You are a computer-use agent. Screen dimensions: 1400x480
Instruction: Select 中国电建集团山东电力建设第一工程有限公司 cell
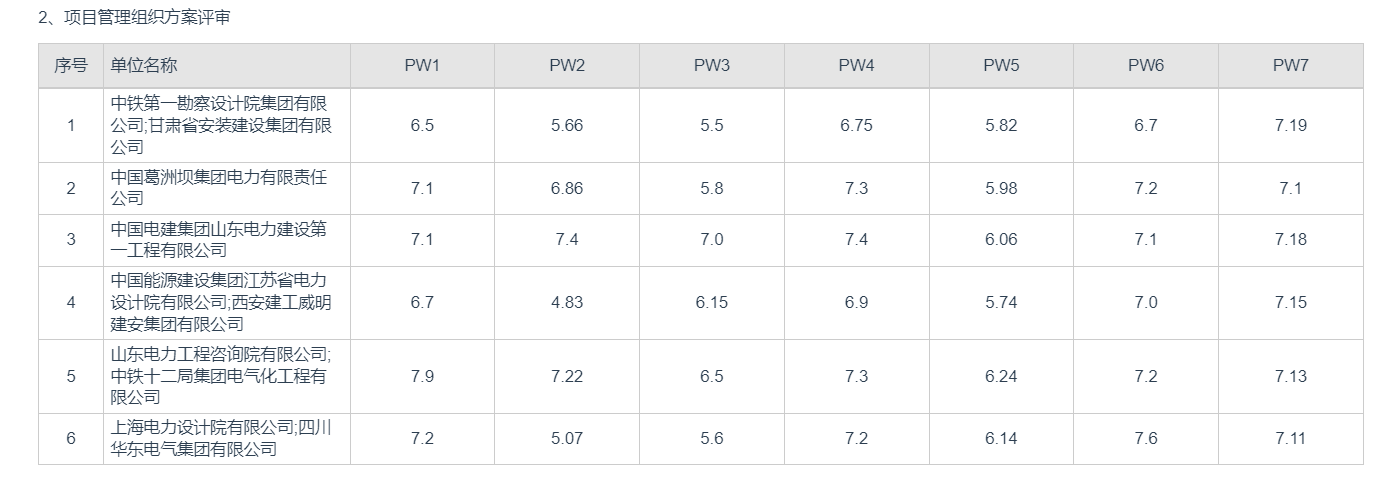[x=219, y=239]
